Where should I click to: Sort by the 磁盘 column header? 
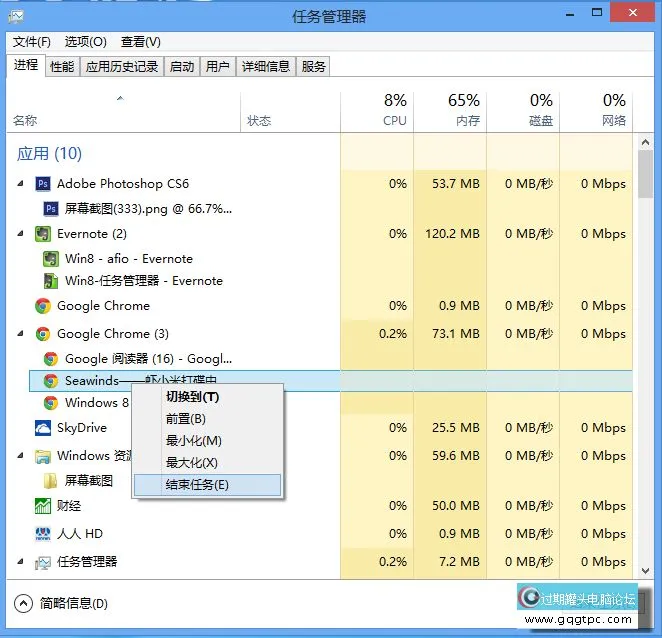click(523, 112)
